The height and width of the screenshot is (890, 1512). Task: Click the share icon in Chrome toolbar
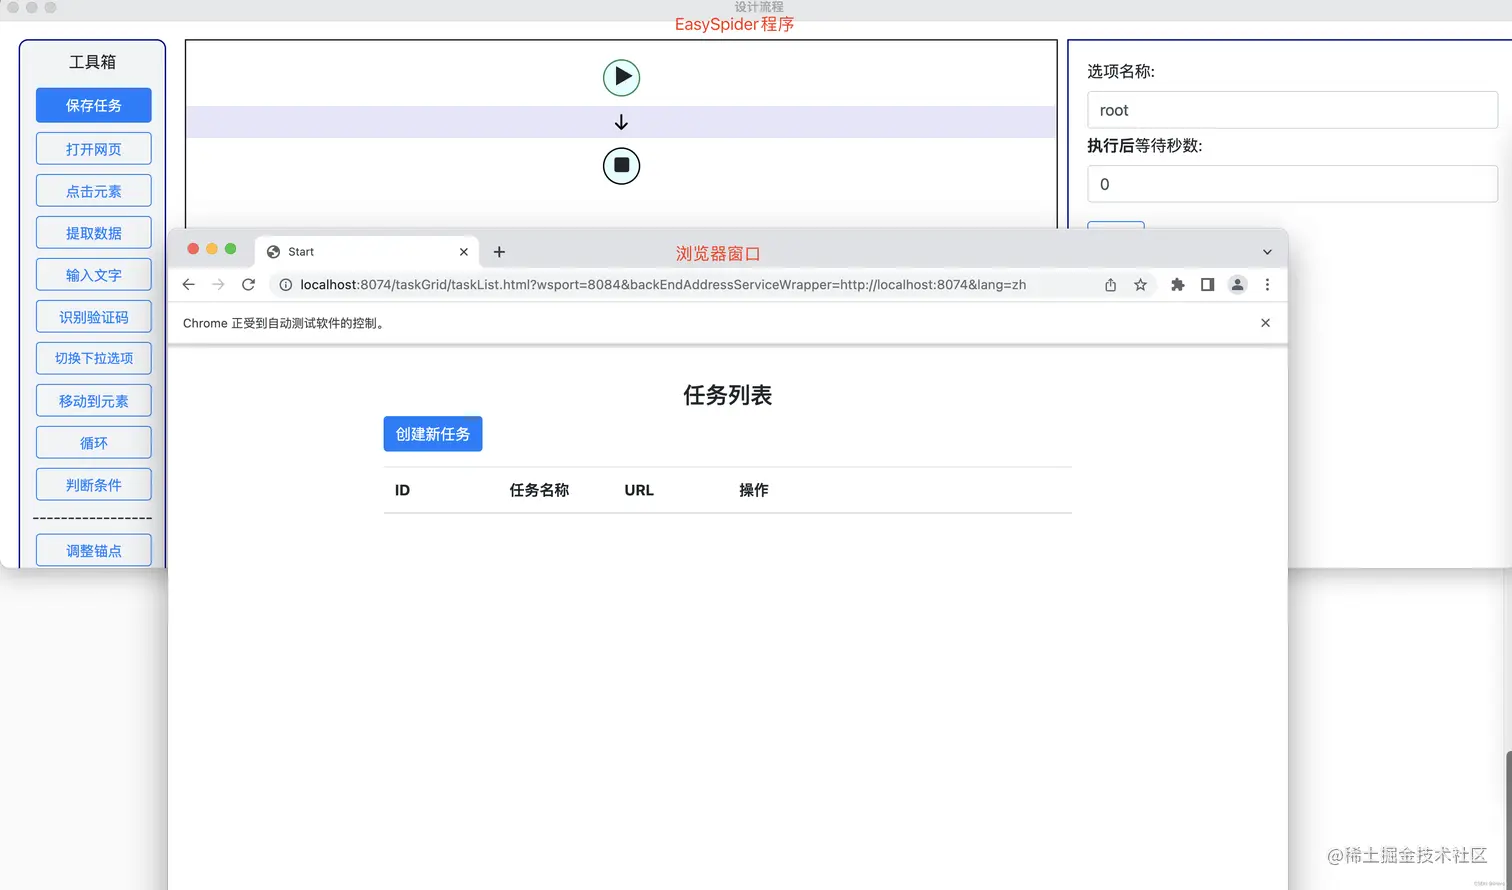coord(1110,284)
